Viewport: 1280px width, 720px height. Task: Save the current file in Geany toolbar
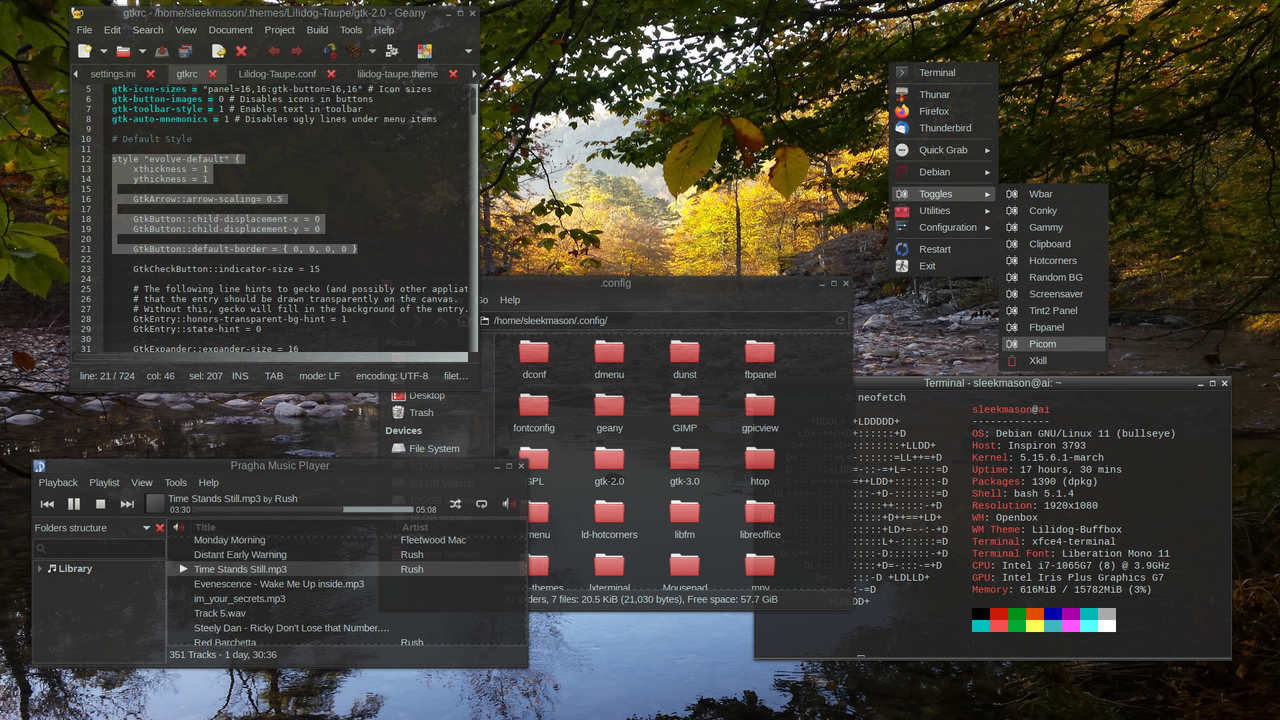[x=163, y=51]
